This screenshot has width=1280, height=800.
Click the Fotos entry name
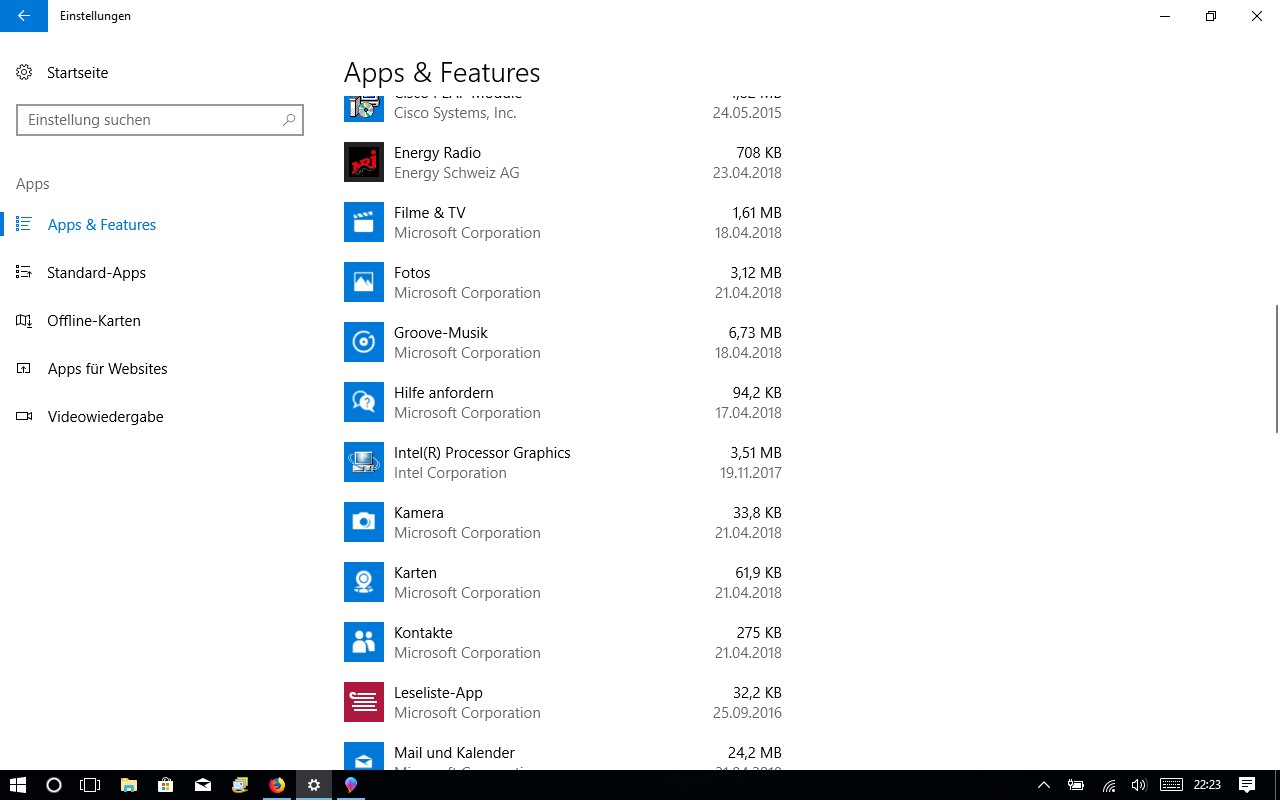(x=412, y=273)
